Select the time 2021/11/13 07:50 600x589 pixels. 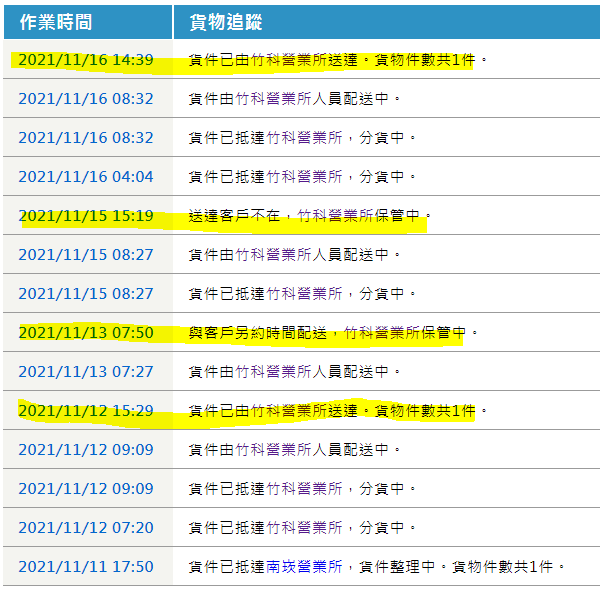click(86, 333)
